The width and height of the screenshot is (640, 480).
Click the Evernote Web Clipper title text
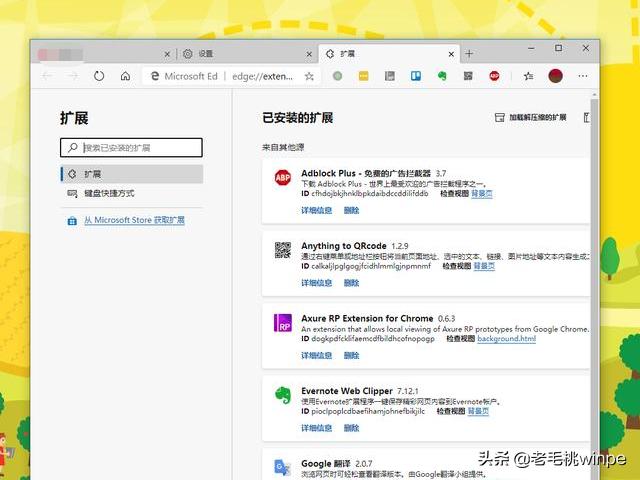pos(347,391)
